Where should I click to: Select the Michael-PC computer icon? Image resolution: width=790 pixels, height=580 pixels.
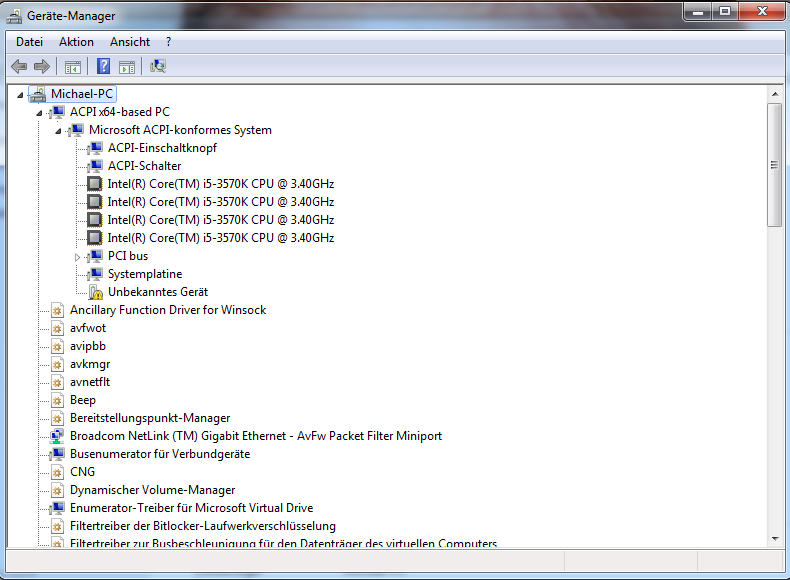pos(38,94)
